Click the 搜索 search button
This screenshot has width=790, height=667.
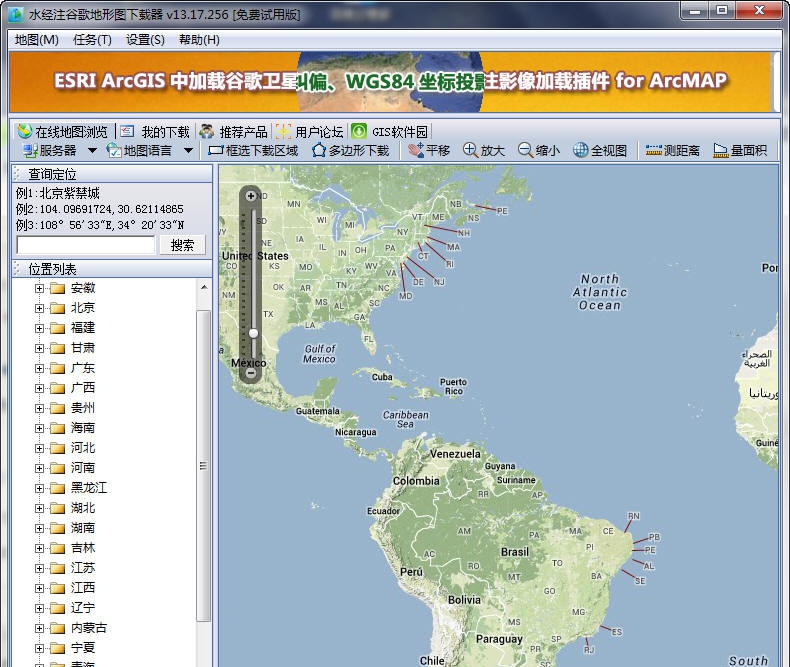(x=182, y=245)
